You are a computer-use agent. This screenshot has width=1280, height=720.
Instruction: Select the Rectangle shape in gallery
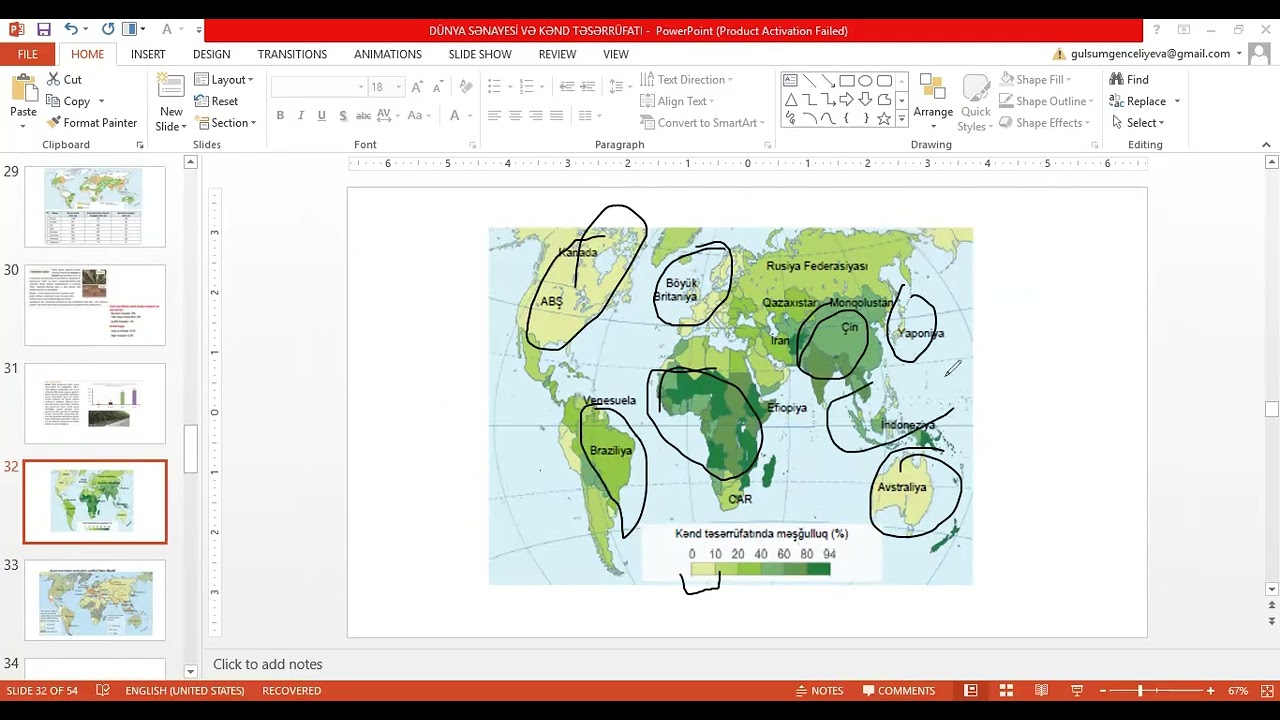click(x=847, y=81)
